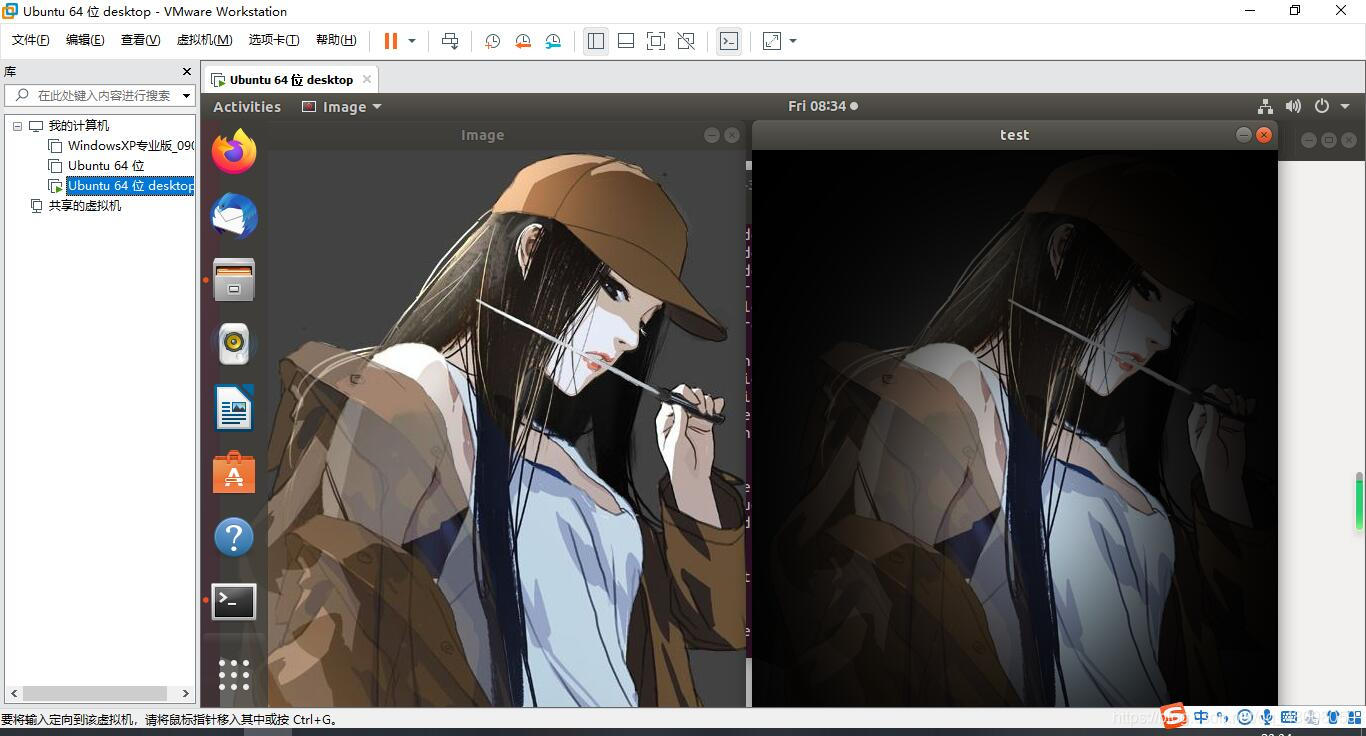
Task: Open the Image application menu
Action: (342, 107)
